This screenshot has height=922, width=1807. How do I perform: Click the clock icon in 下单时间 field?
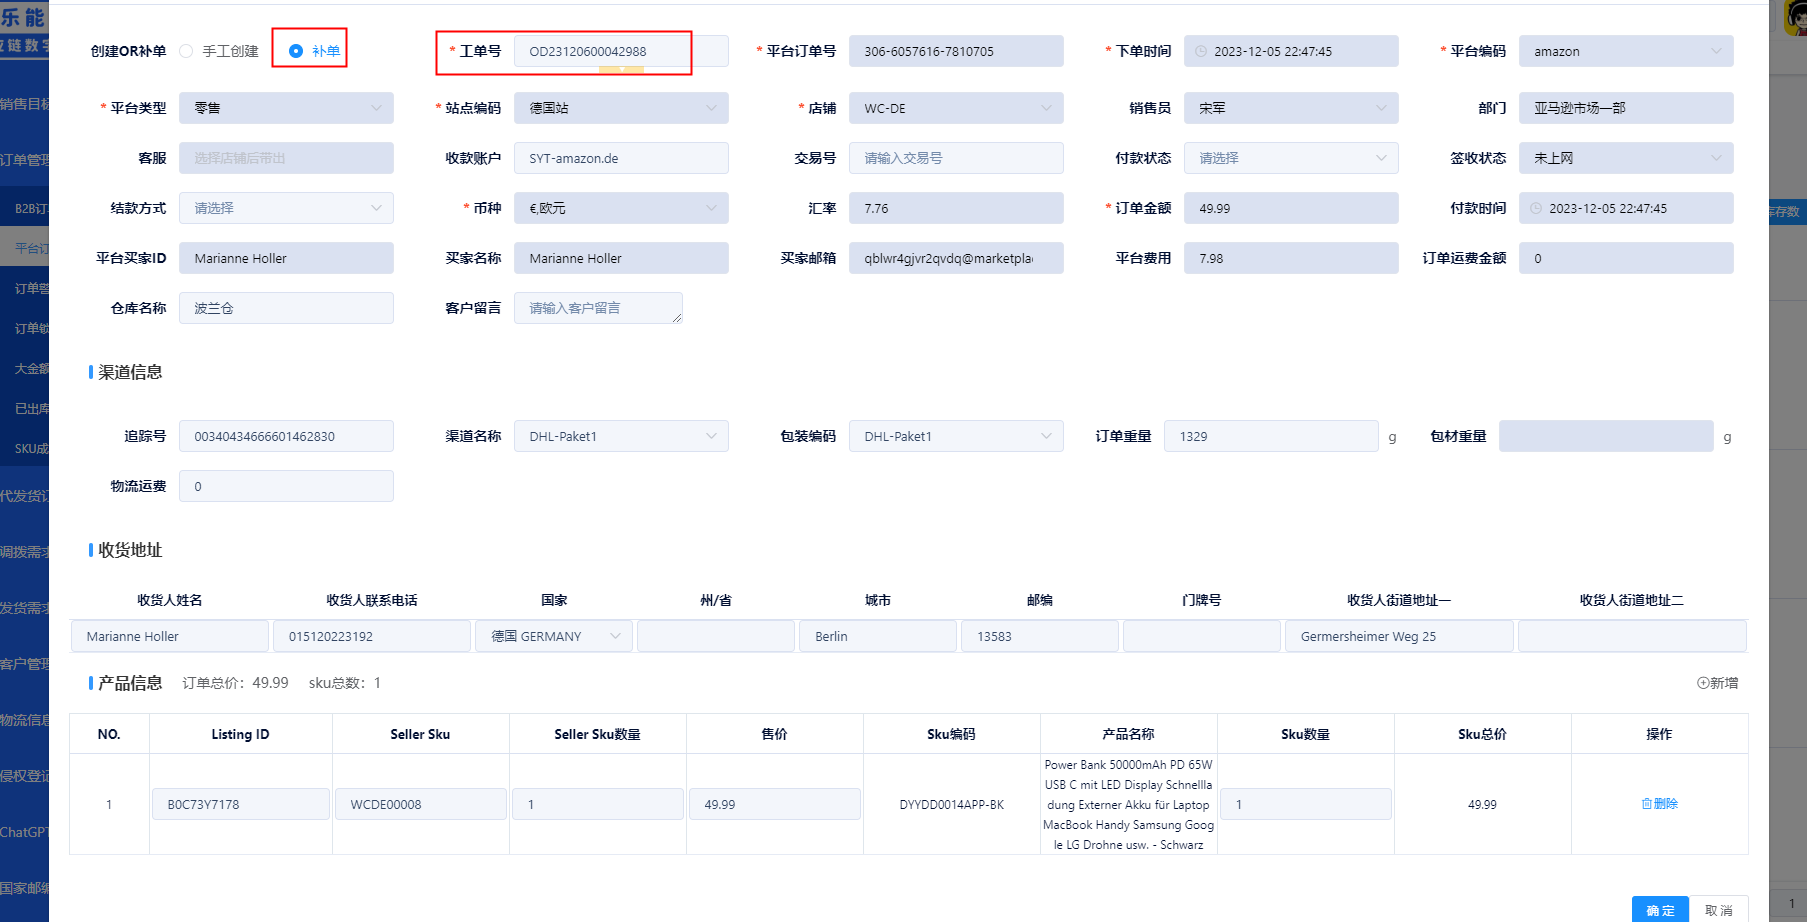coord(1201,51)
